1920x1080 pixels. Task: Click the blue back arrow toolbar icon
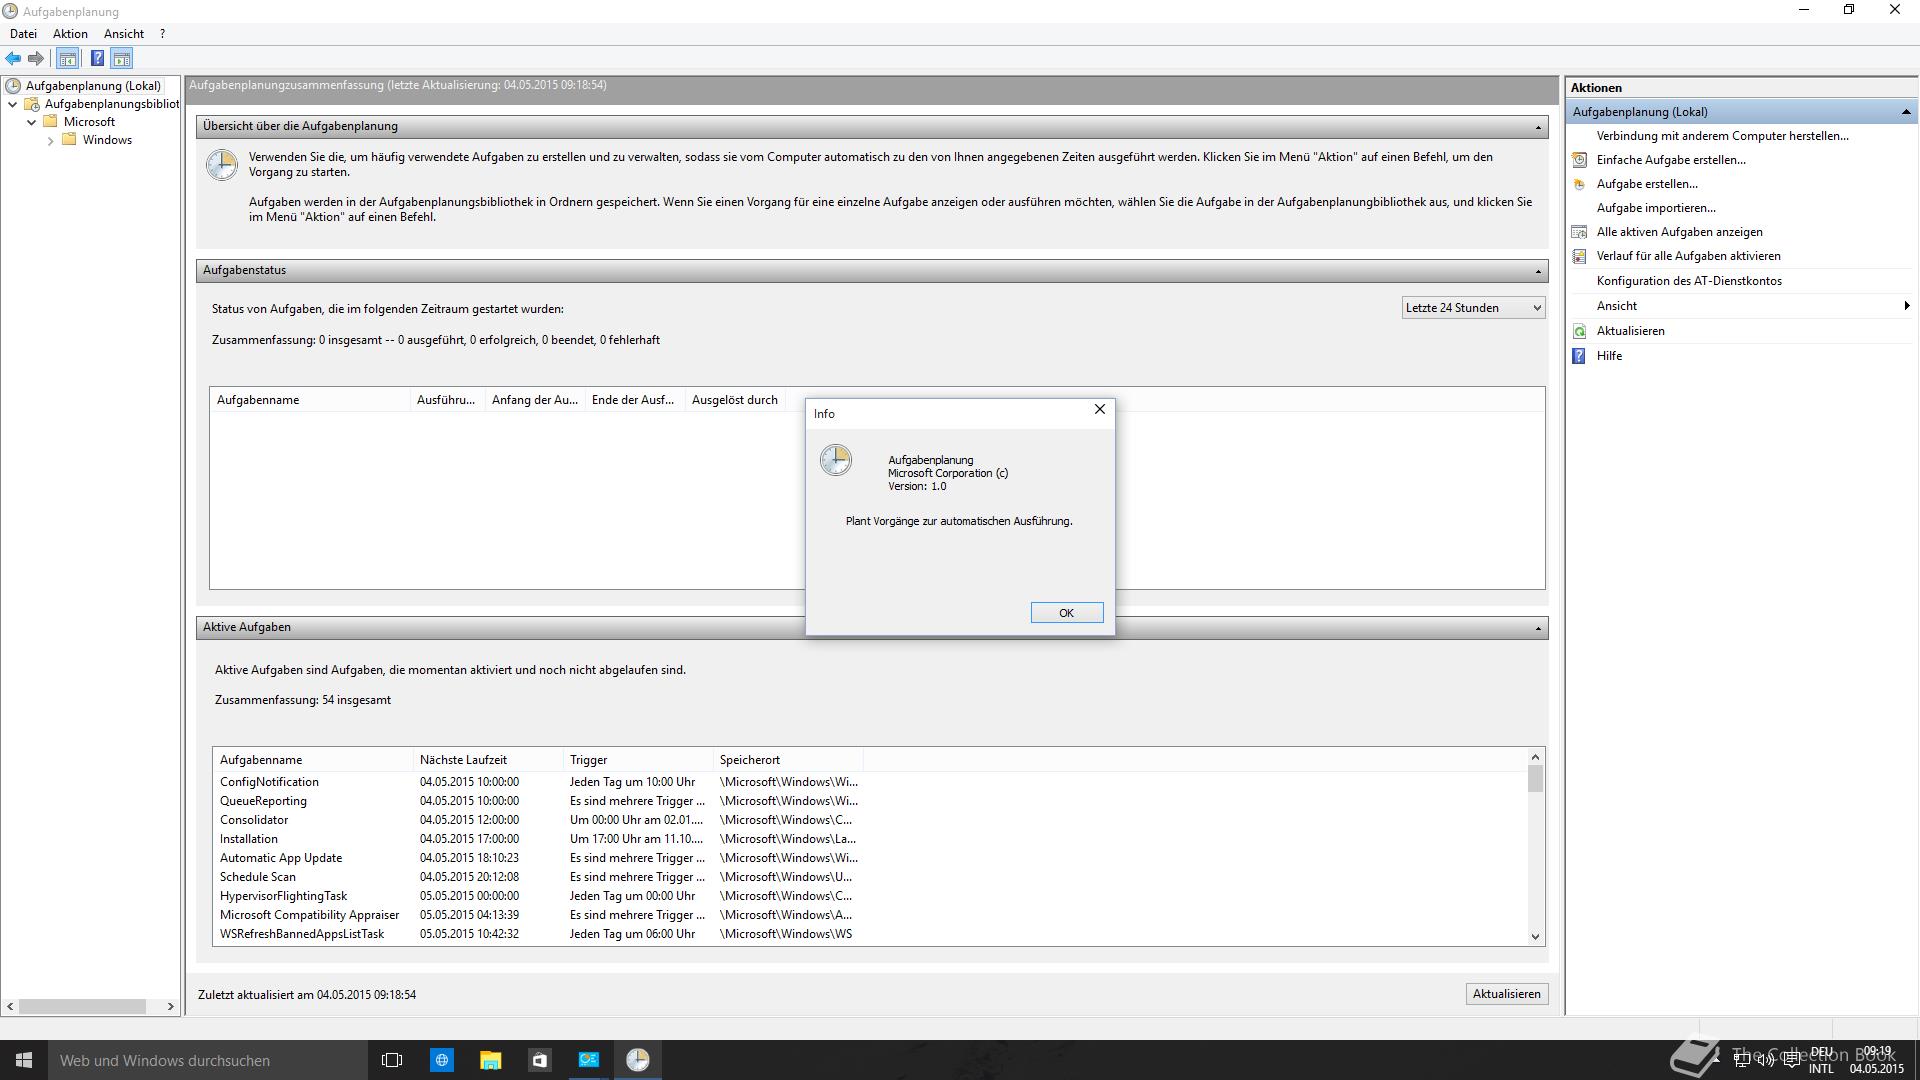(13, 58)
